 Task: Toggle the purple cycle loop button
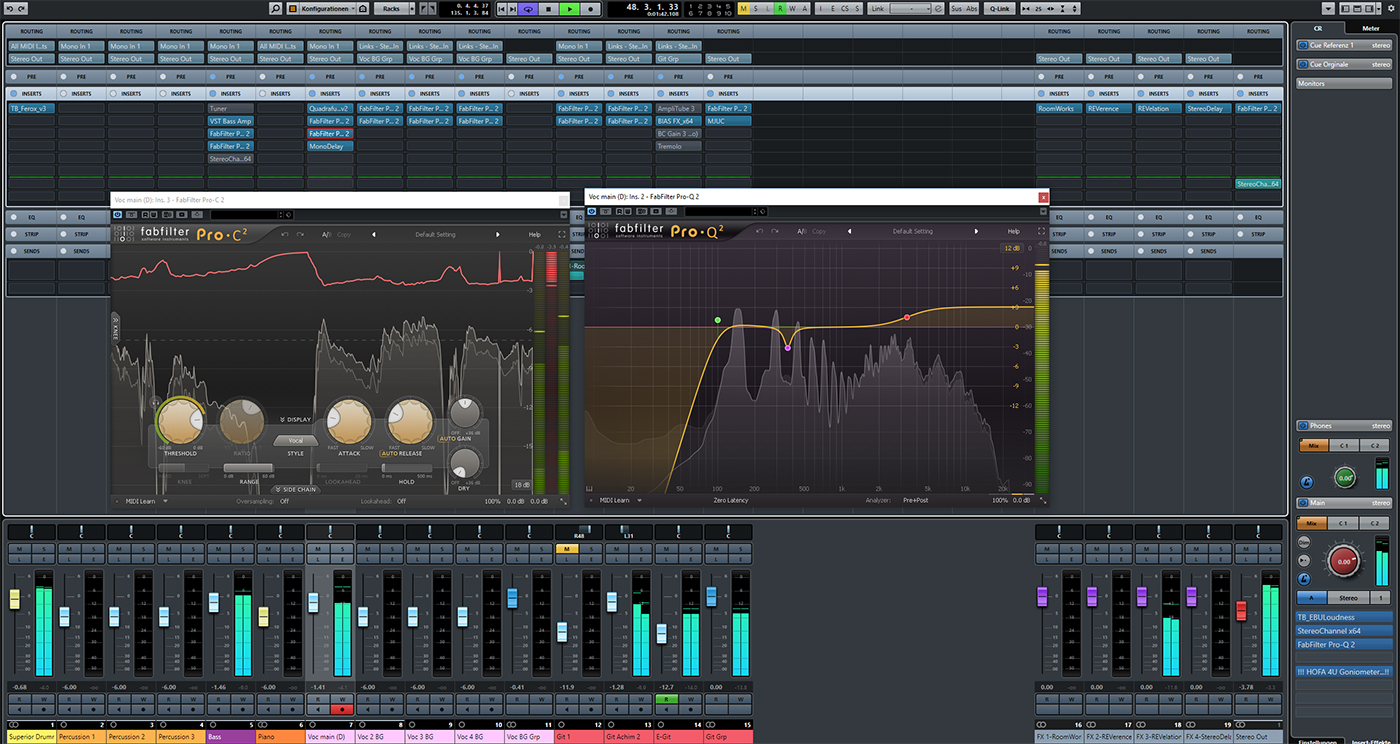(527, 9)
